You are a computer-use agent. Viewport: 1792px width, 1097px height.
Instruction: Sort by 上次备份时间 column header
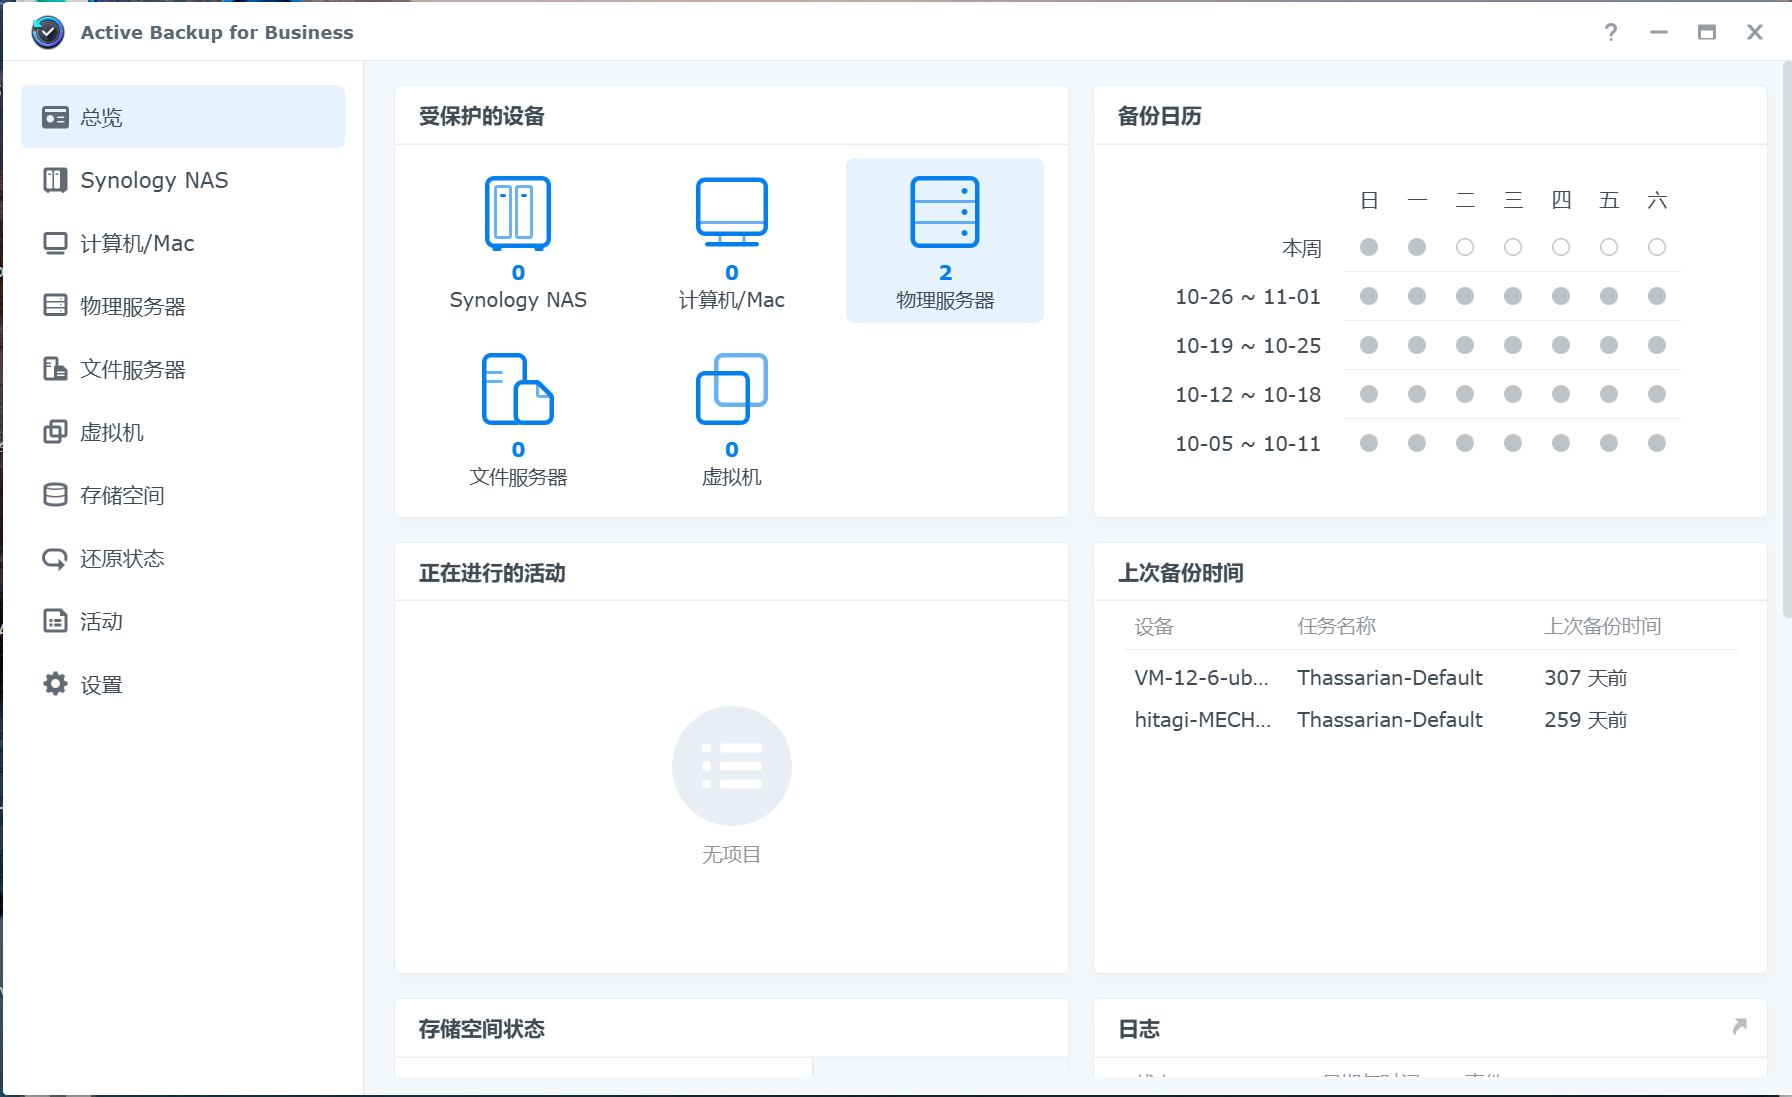(x=1602, y=626)
